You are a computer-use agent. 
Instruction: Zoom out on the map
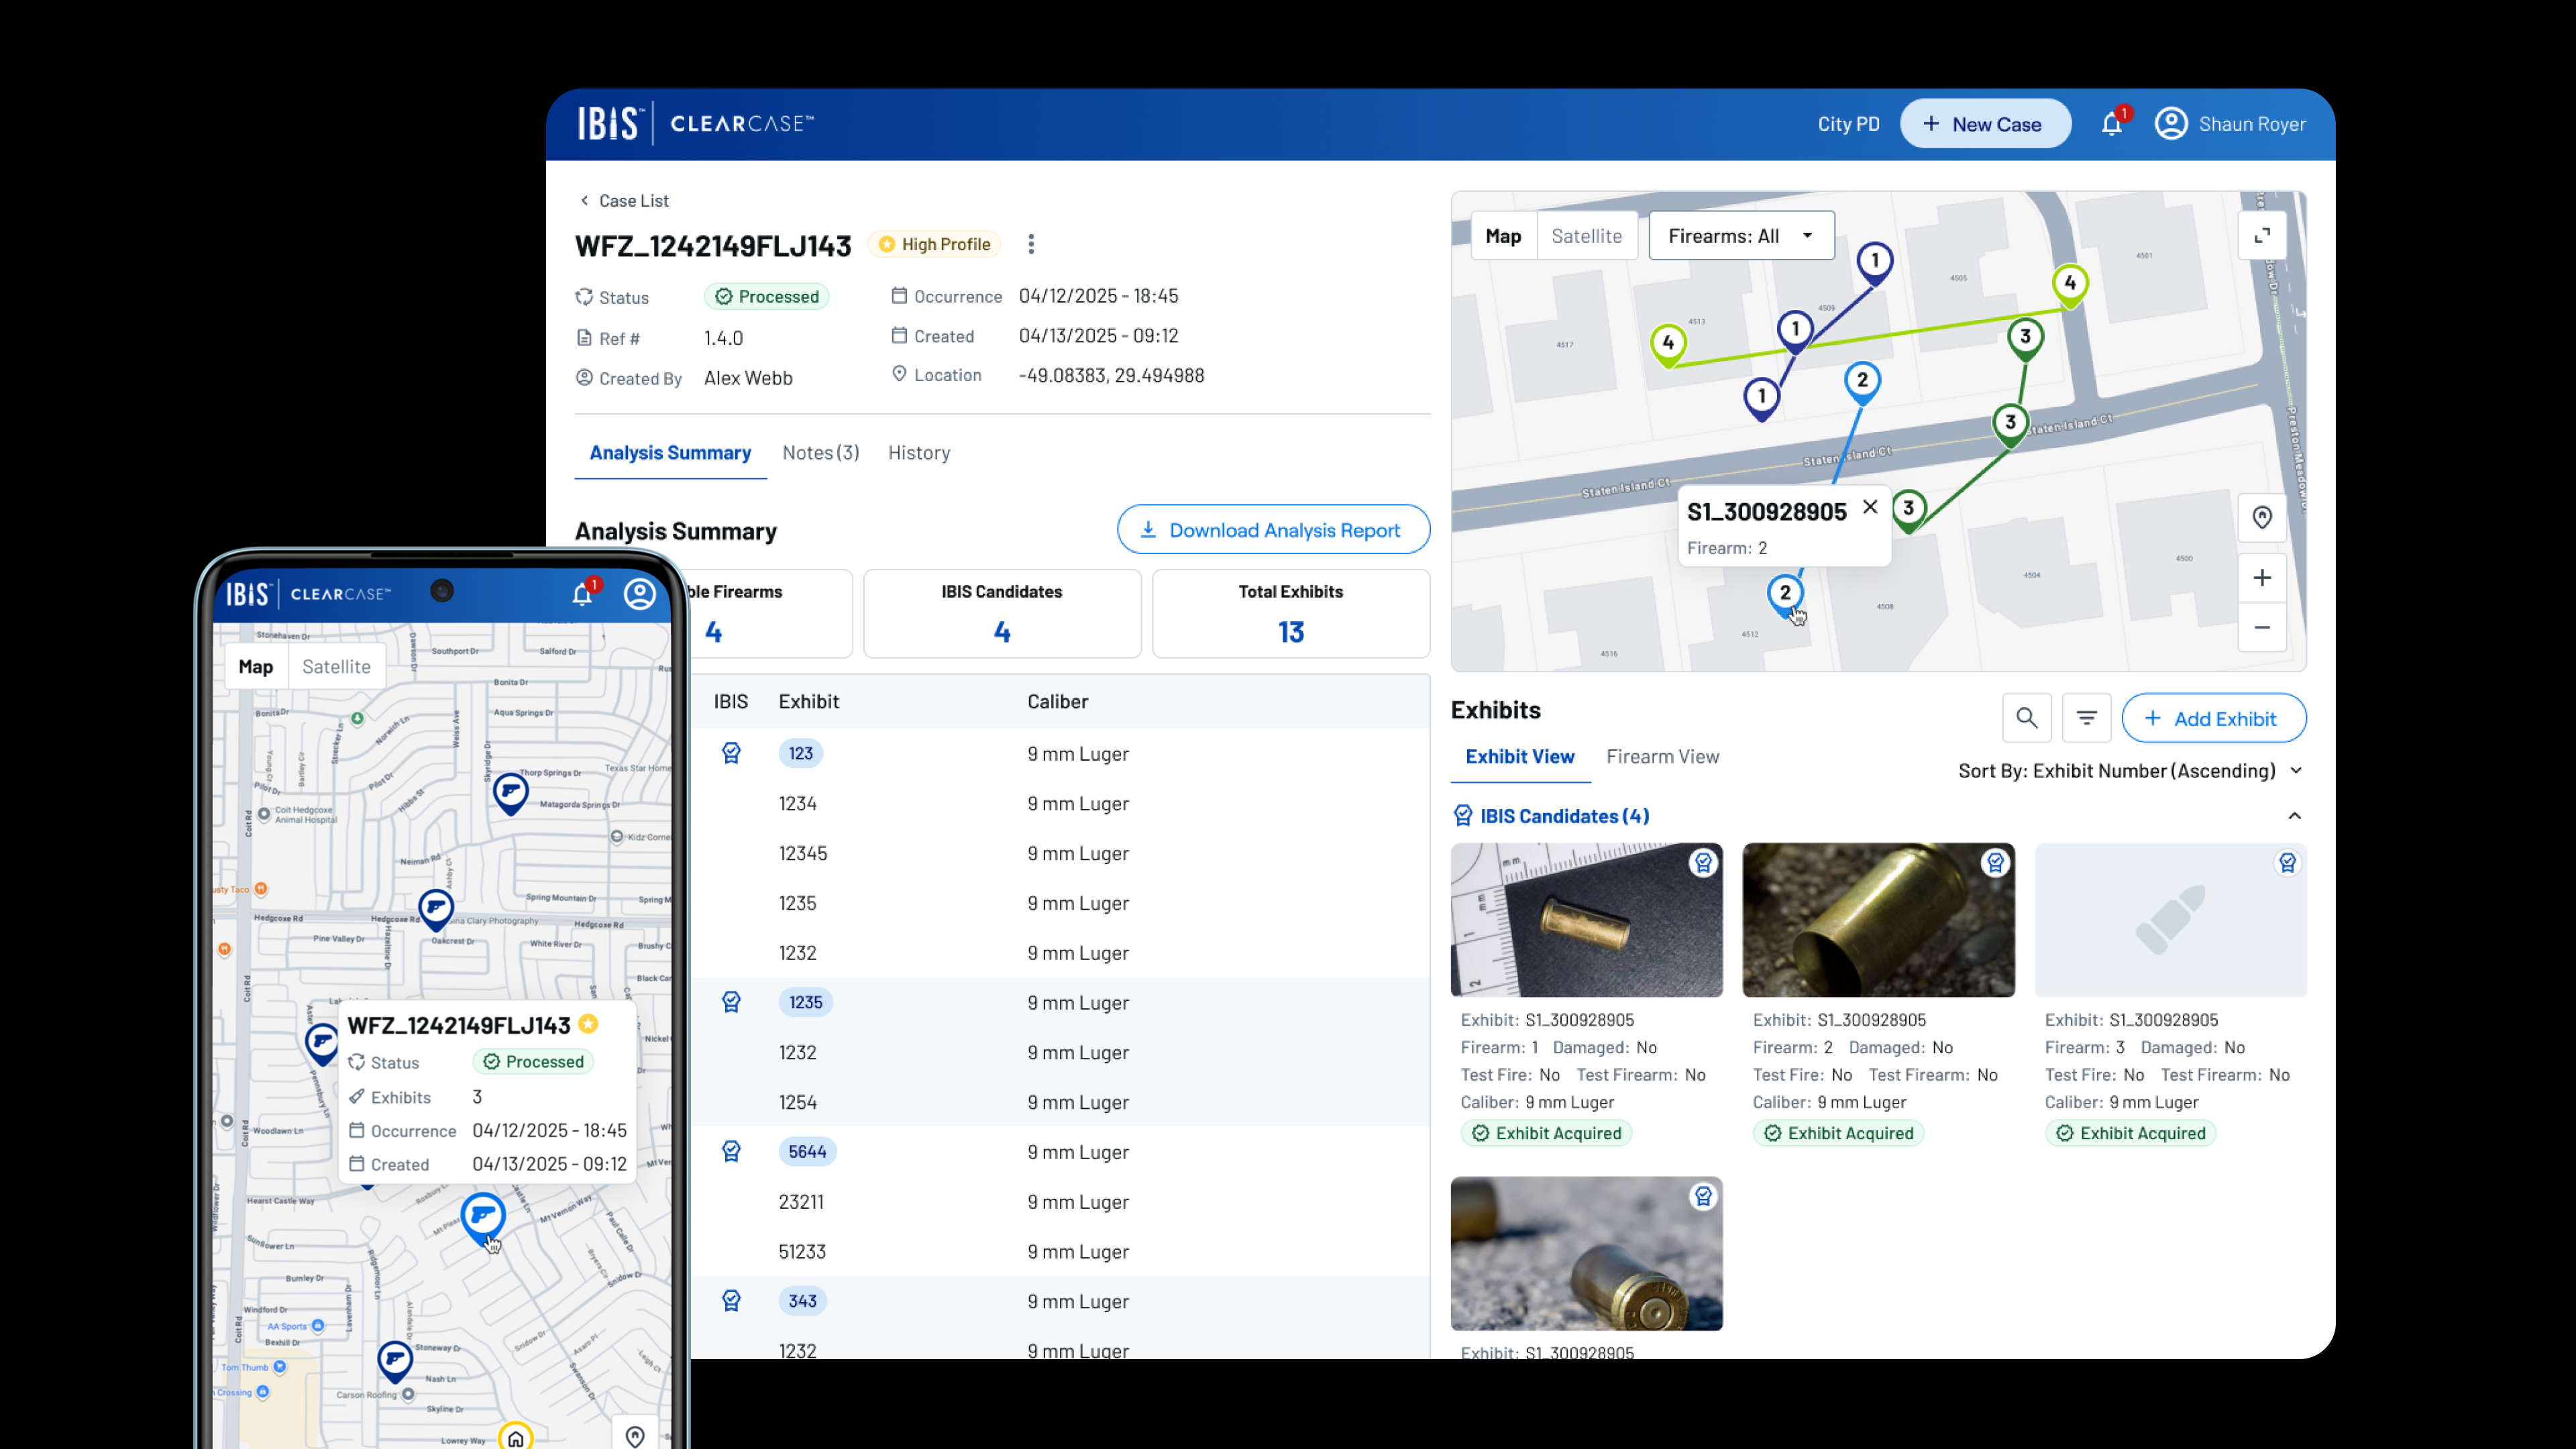pyautogui.click(x=2262, y=628)
